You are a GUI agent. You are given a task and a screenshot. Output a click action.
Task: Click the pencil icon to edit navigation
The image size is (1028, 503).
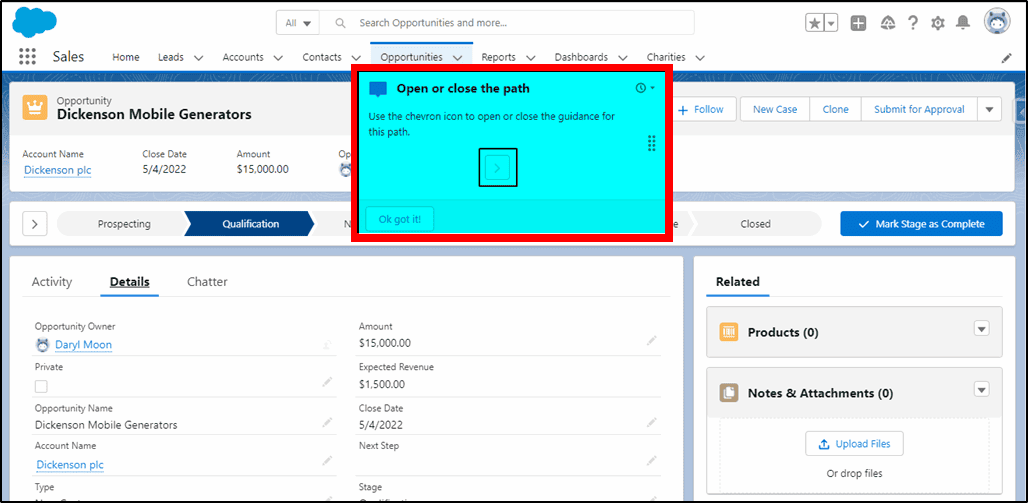coord(1006,58)
